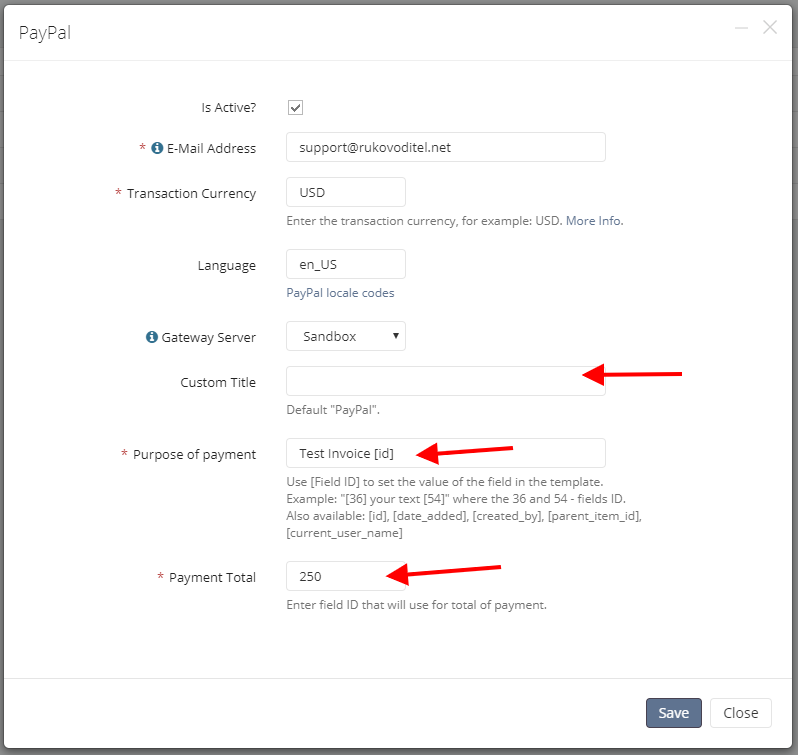This screenshot has height=755, width=798.
Task: Close the PayPal dialog with the X icon
Action: point(770,27)
